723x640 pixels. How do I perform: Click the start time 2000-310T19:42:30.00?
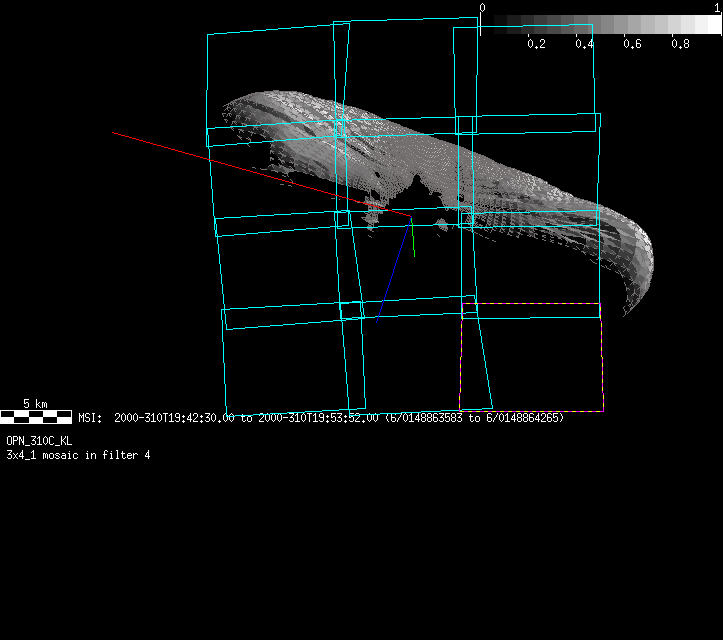click(x=174, y=417)
